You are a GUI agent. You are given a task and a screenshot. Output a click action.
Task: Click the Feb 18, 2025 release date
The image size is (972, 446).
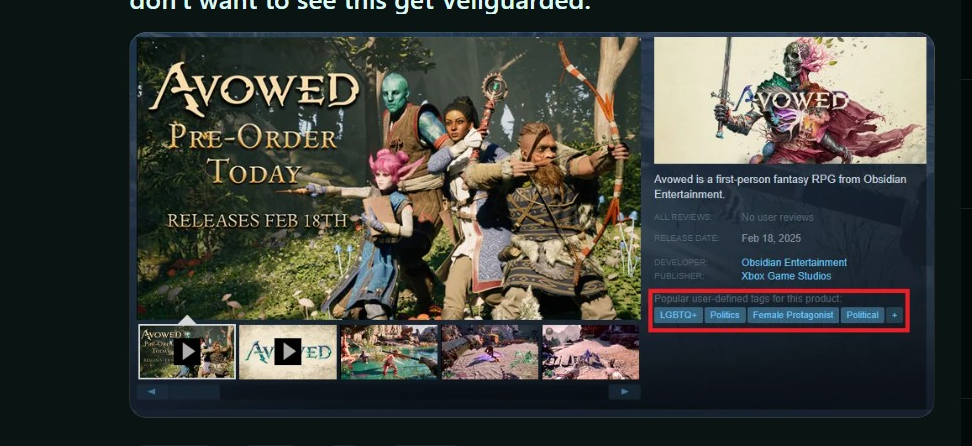(771, 238)
